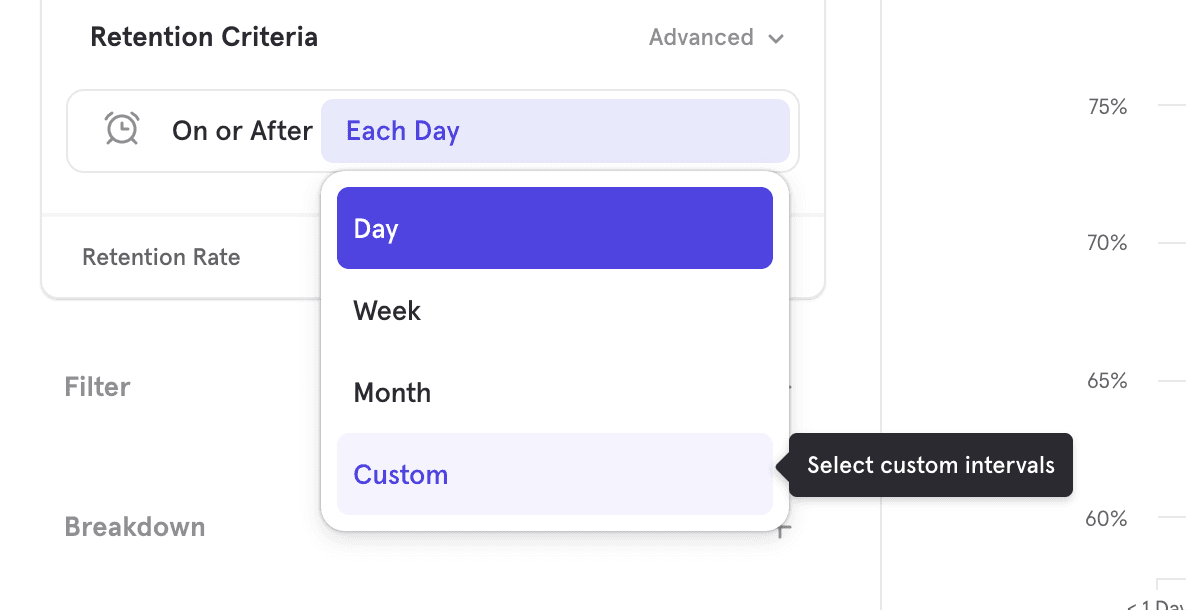Image resolution: width=1186 pixels, height=610 pixels.
Task: Select Month in the interval menu
Action: click(x=392, y=392)
